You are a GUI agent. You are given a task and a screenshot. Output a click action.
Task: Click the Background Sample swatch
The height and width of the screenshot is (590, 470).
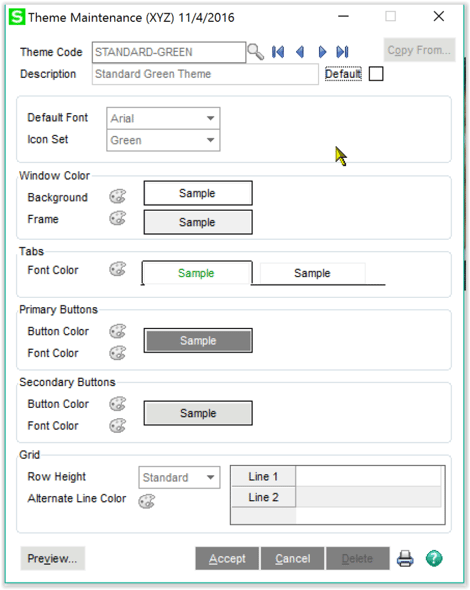click(x=198, y=193)
